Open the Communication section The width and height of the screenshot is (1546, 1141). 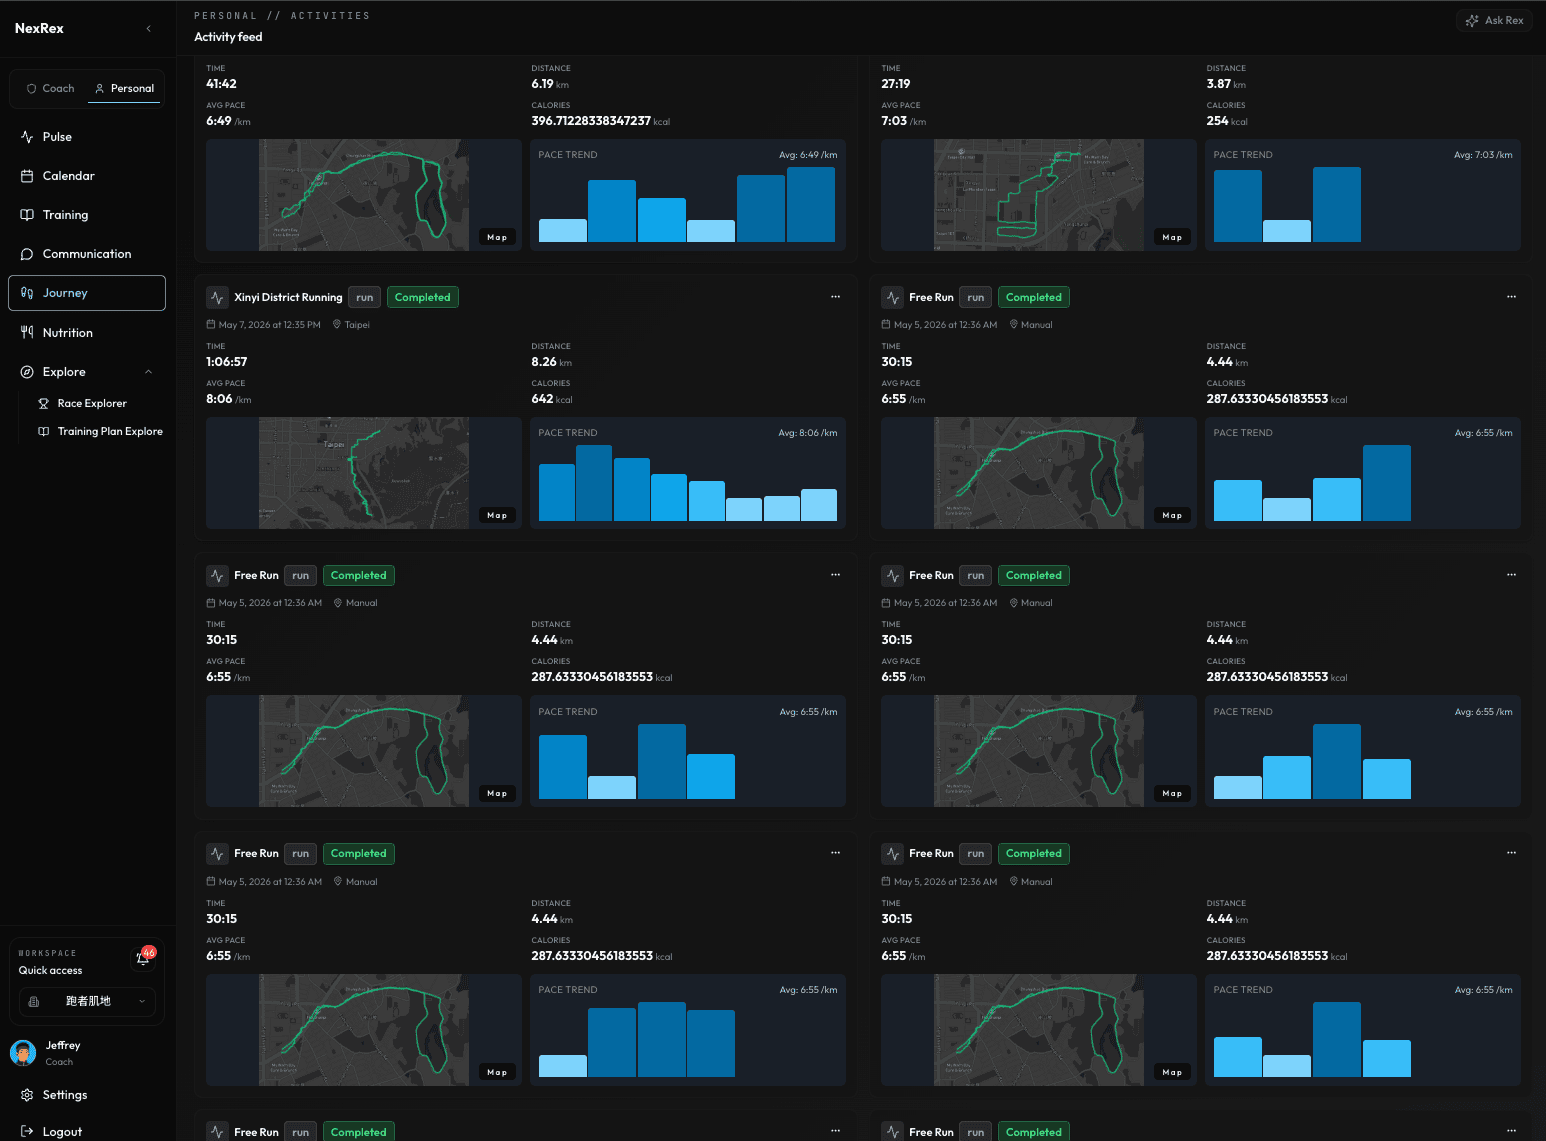coord(87,254)
